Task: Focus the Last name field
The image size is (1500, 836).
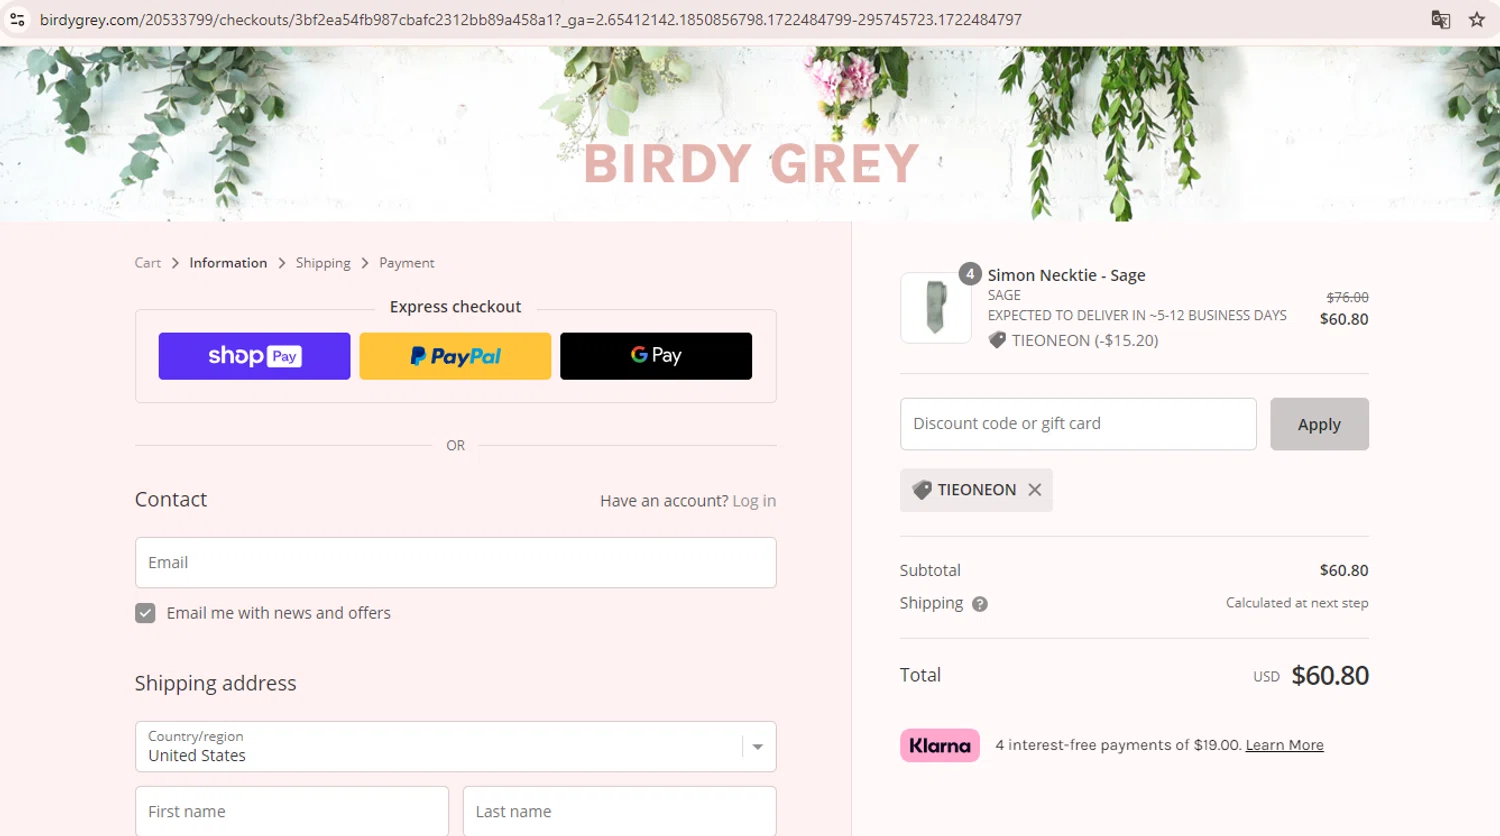Action: [x=620, y=811]
